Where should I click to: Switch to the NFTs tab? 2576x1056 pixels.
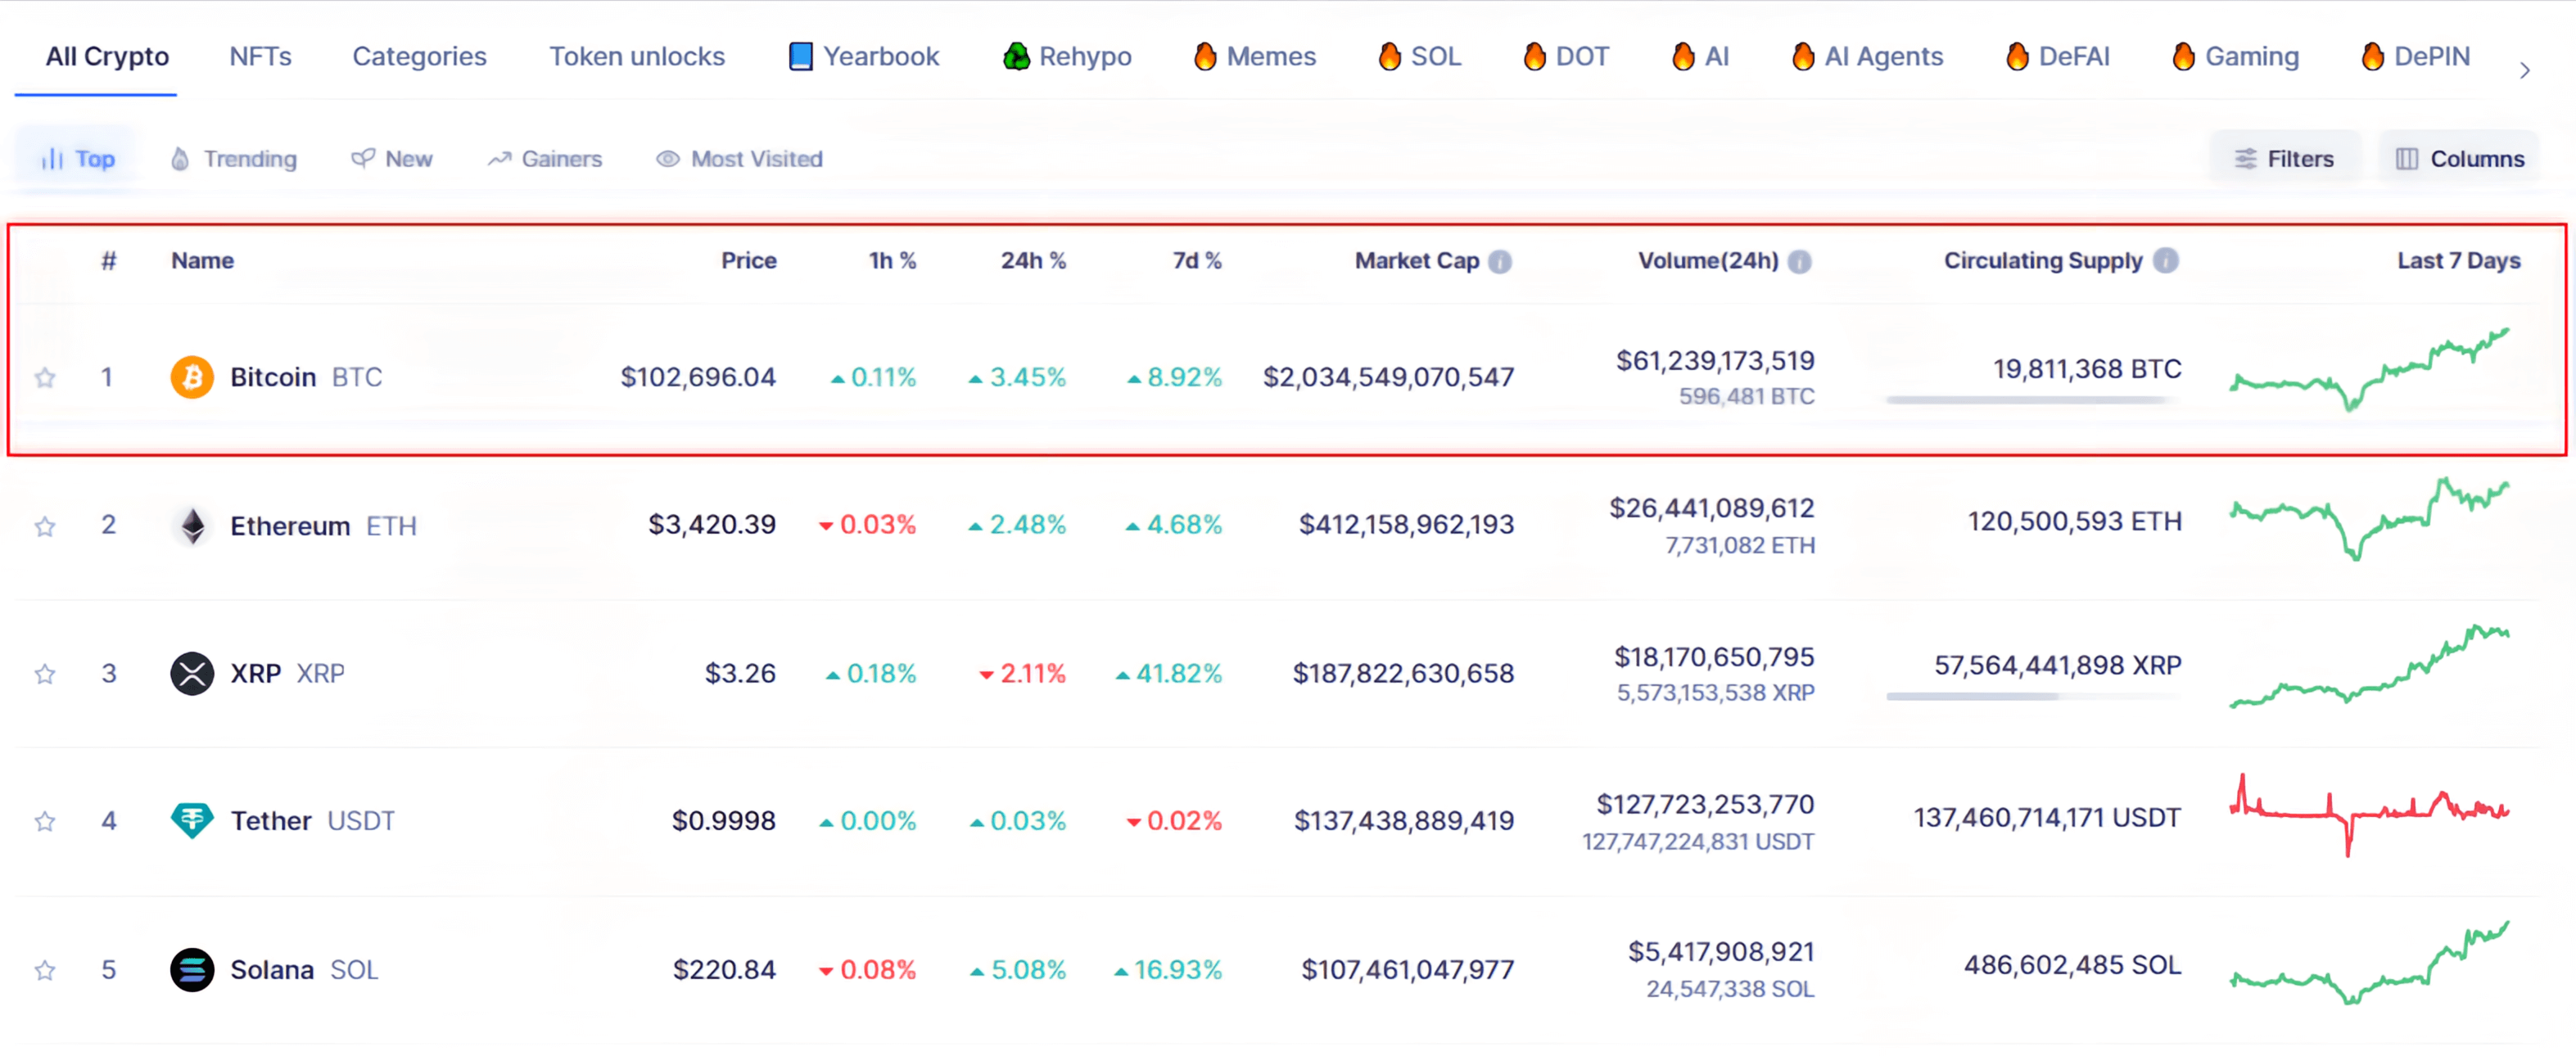pyautogui.click(x=260, y=56)
